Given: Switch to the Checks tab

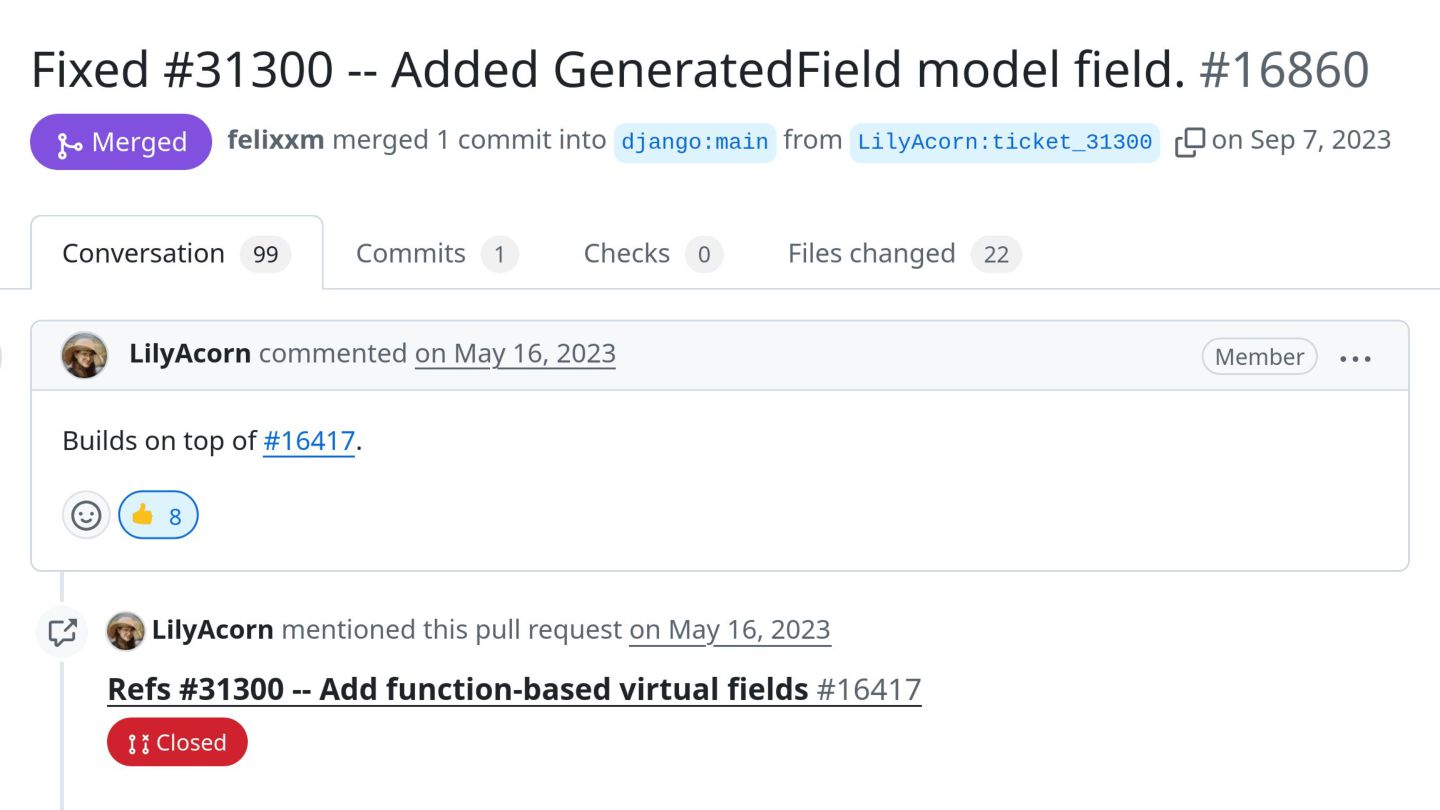Looking at the screenshot, I should pos(653,254).
